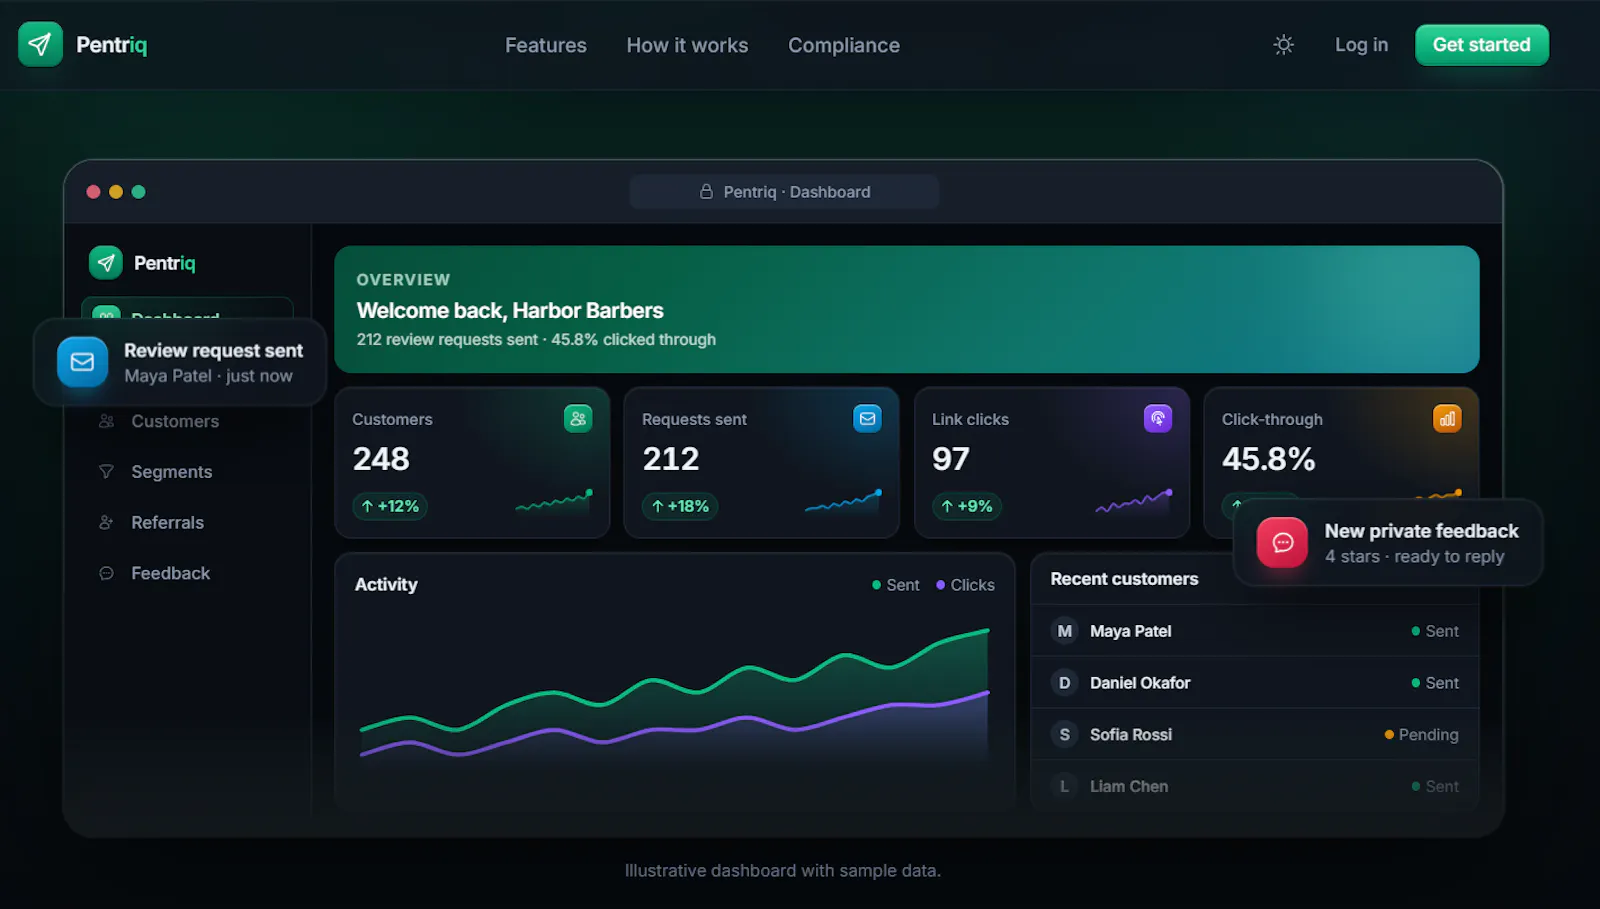Toggle the Sent series in Activity legend
The width and height of the screenshot is (1600, 909).
pos(895,585)
